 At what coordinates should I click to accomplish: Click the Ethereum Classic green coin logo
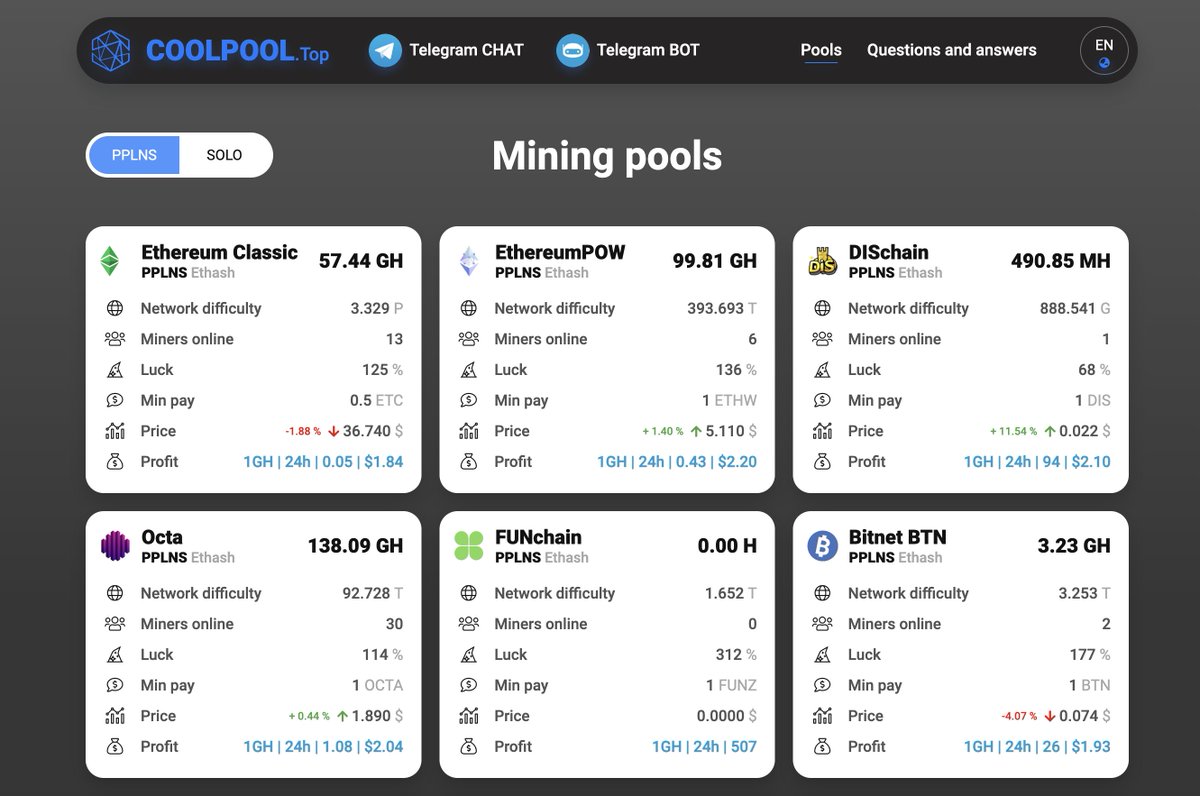coord(110,261)
